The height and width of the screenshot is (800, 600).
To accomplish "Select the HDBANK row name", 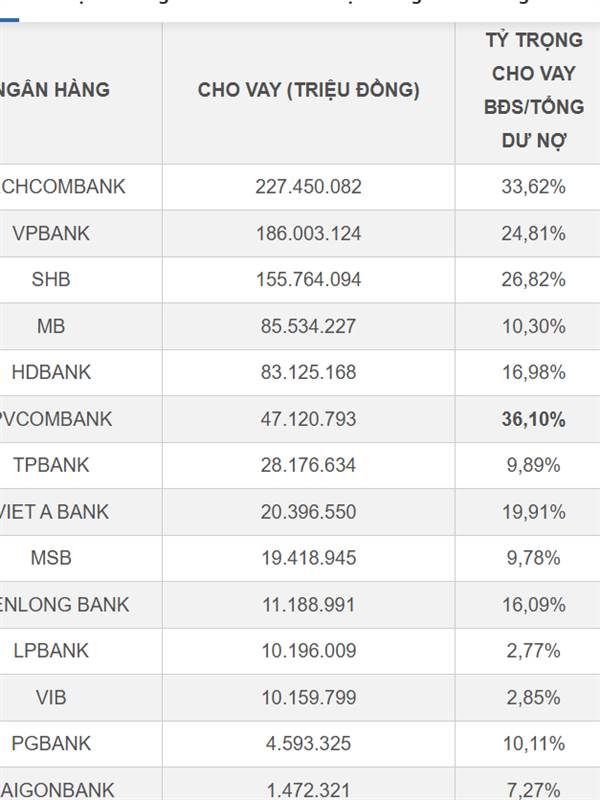I will click(51, 372).
